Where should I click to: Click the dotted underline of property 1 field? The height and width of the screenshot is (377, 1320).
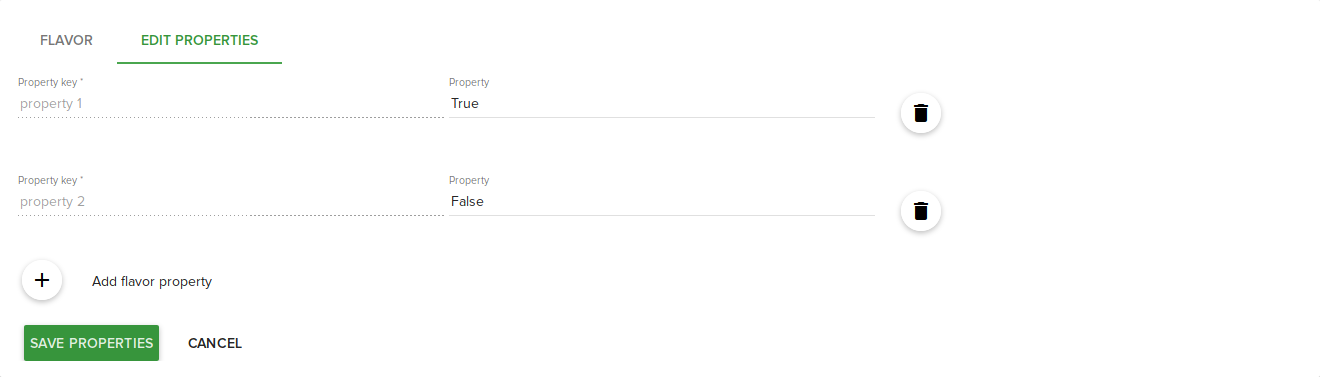(231, 117)
